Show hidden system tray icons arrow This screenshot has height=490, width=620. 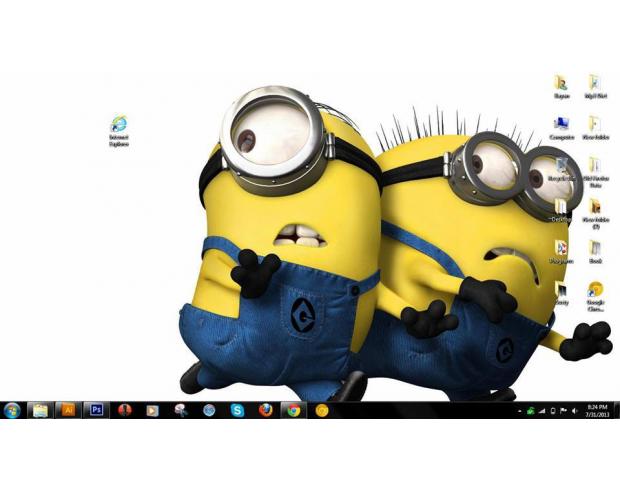[520, 411]
